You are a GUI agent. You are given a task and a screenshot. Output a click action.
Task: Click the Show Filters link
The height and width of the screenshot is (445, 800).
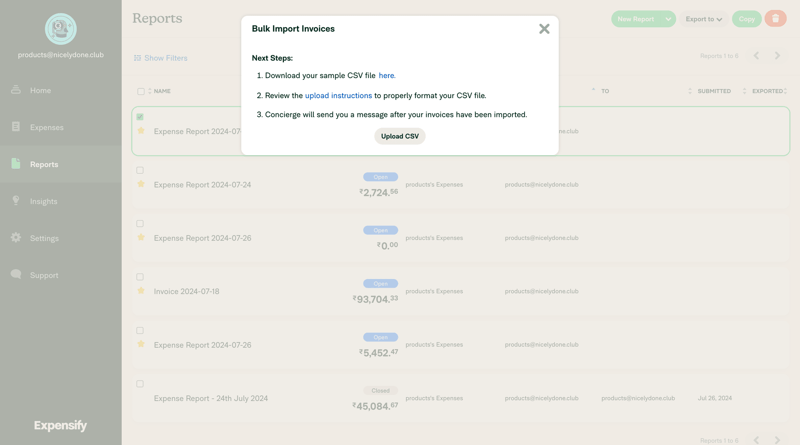coord(165,58)
